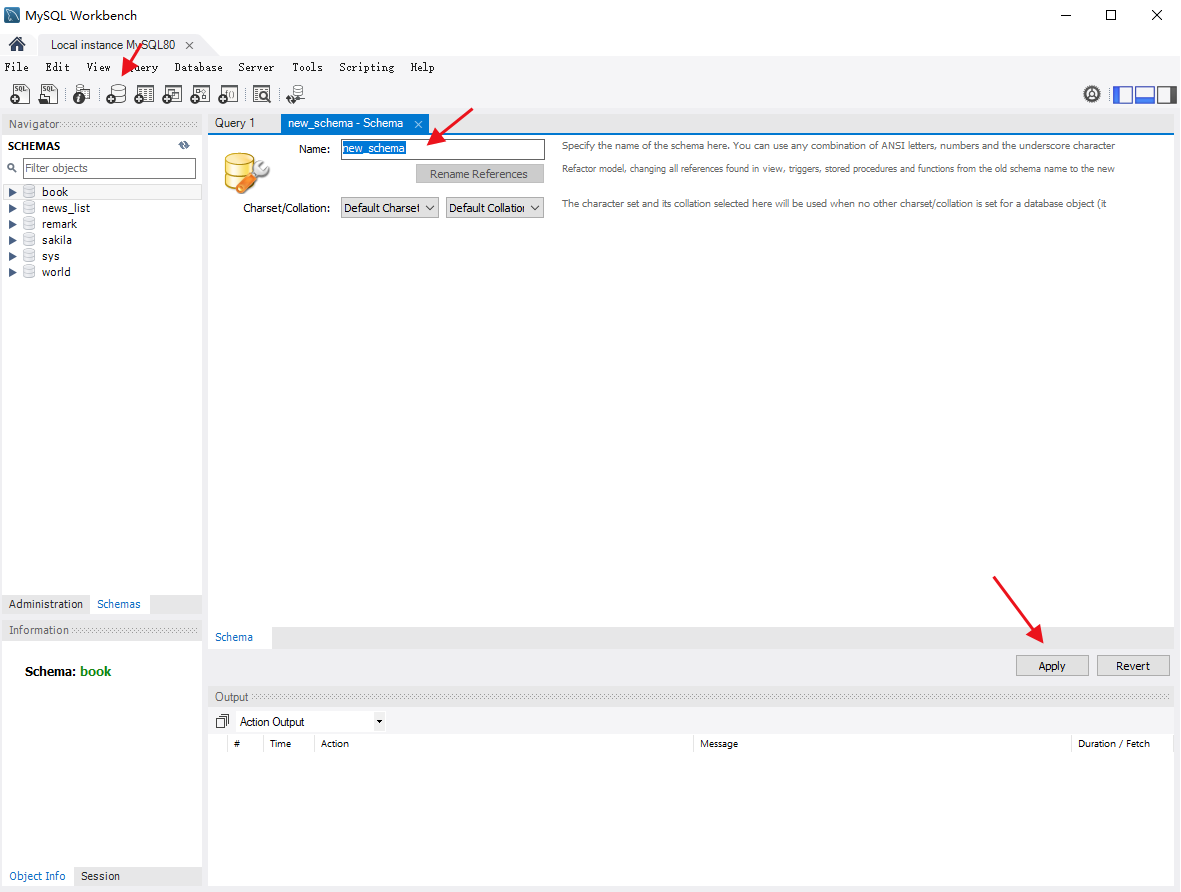Select the Object Info tab
The height and width of the screenshot is (892, 1181).
point(37,876)
